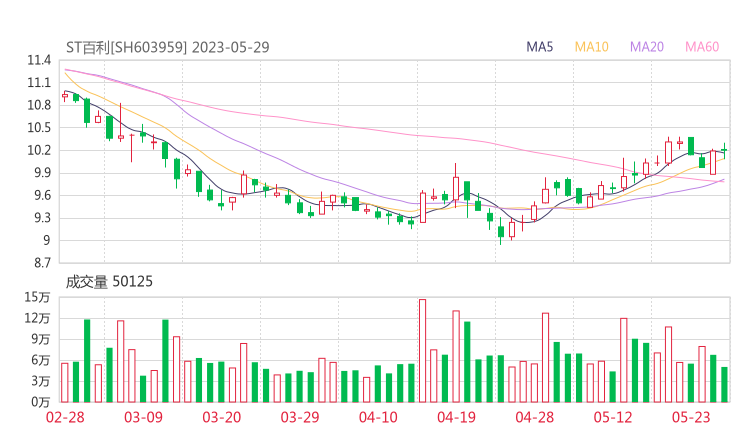The height and width of the screenshot is (440, 740).
Task: Click the 11.4 price axis label
Action: coord(39,60)
